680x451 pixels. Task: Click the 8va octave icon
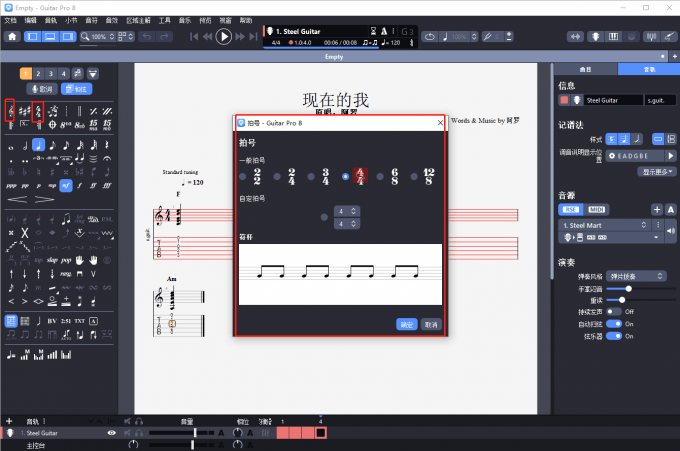pos(65,125)
